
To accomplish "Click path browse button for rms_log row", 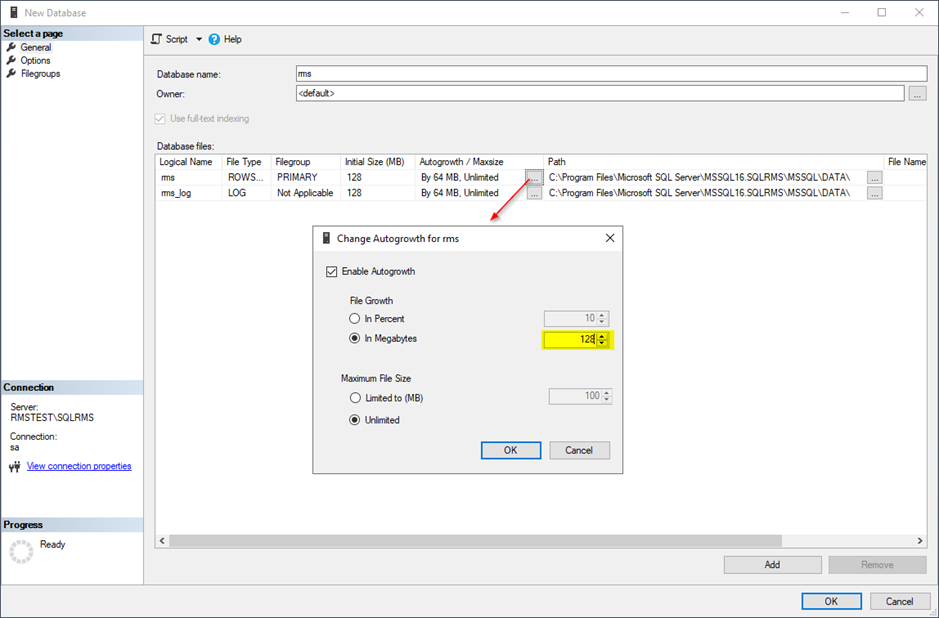I will point(874,193).
